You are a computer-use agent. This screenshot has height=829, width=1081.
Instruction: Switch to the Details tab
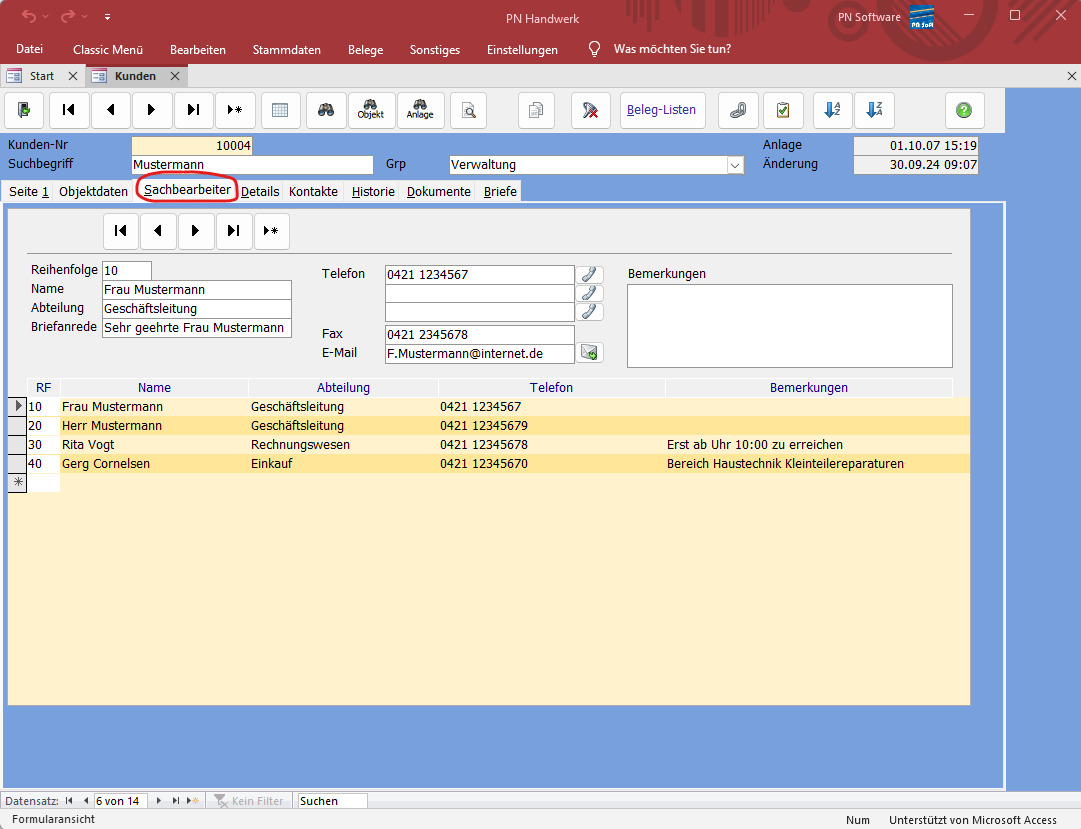coord(260,192)
